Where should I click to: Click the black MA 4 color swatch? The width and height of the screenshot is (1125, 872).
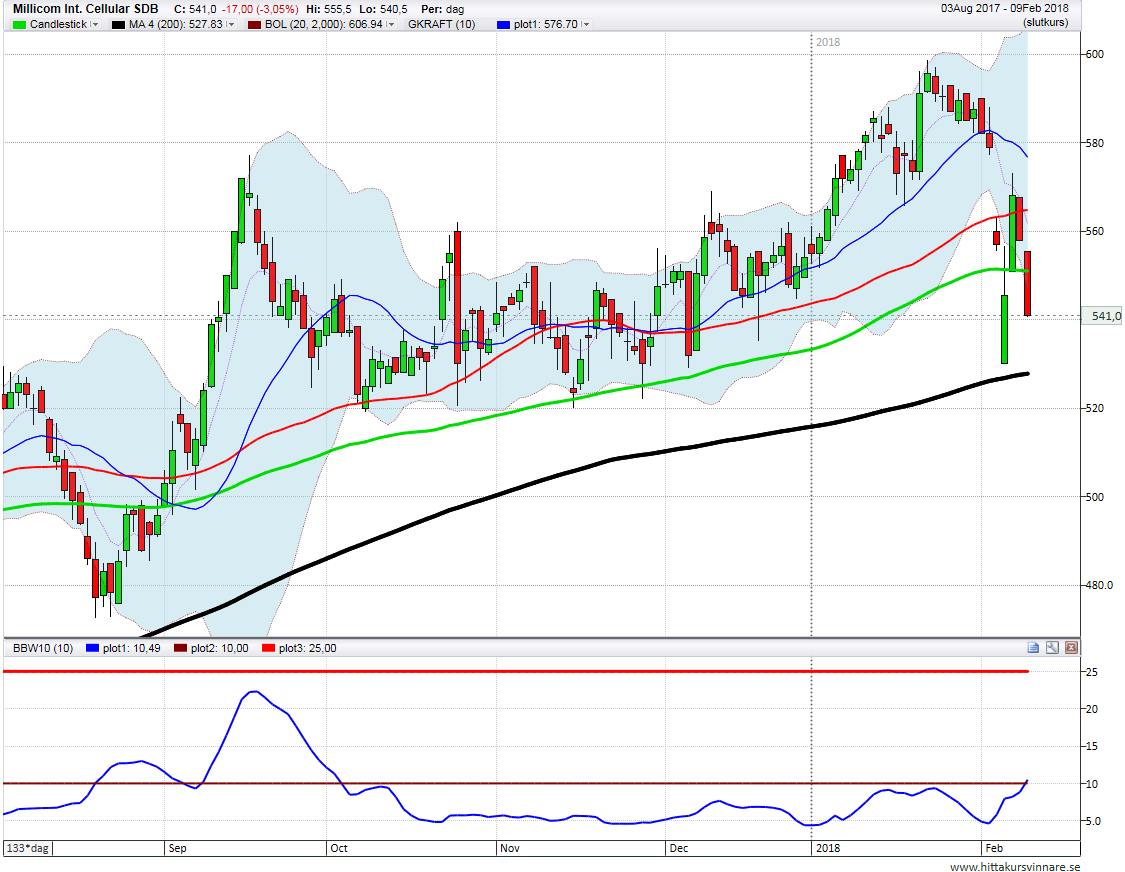pos(118,24)
